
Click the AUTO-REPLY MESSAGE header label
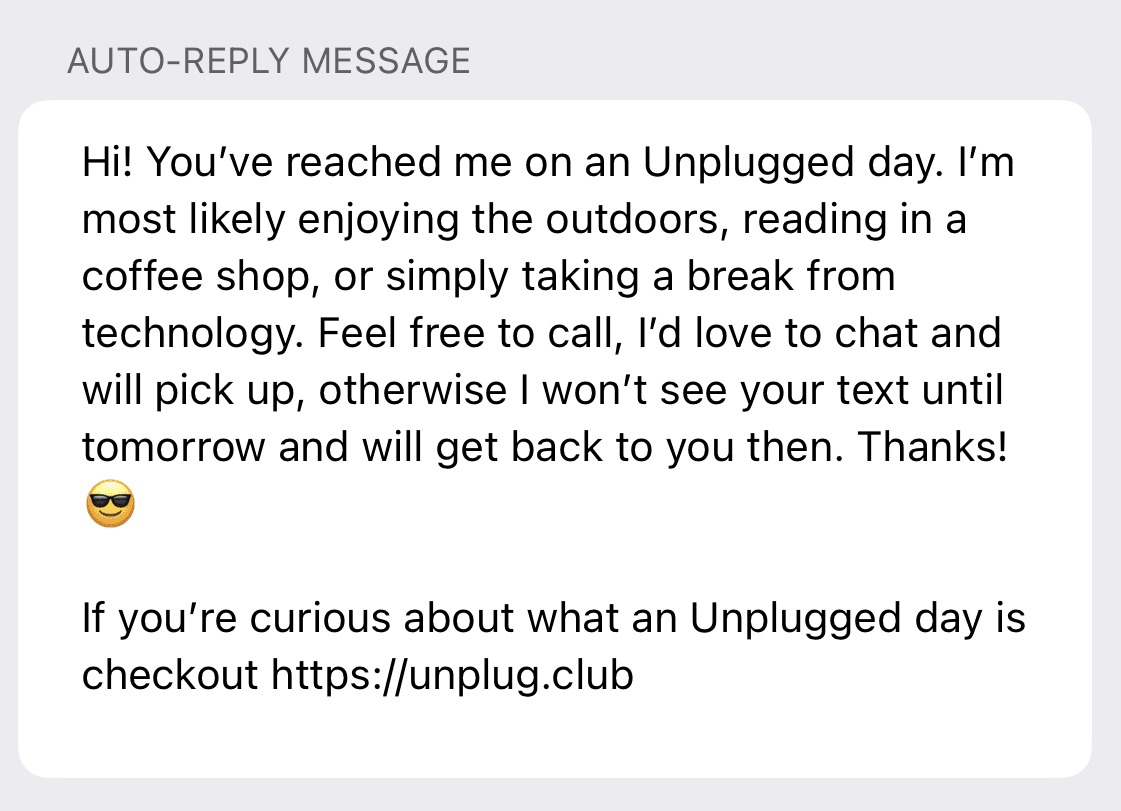268,61
